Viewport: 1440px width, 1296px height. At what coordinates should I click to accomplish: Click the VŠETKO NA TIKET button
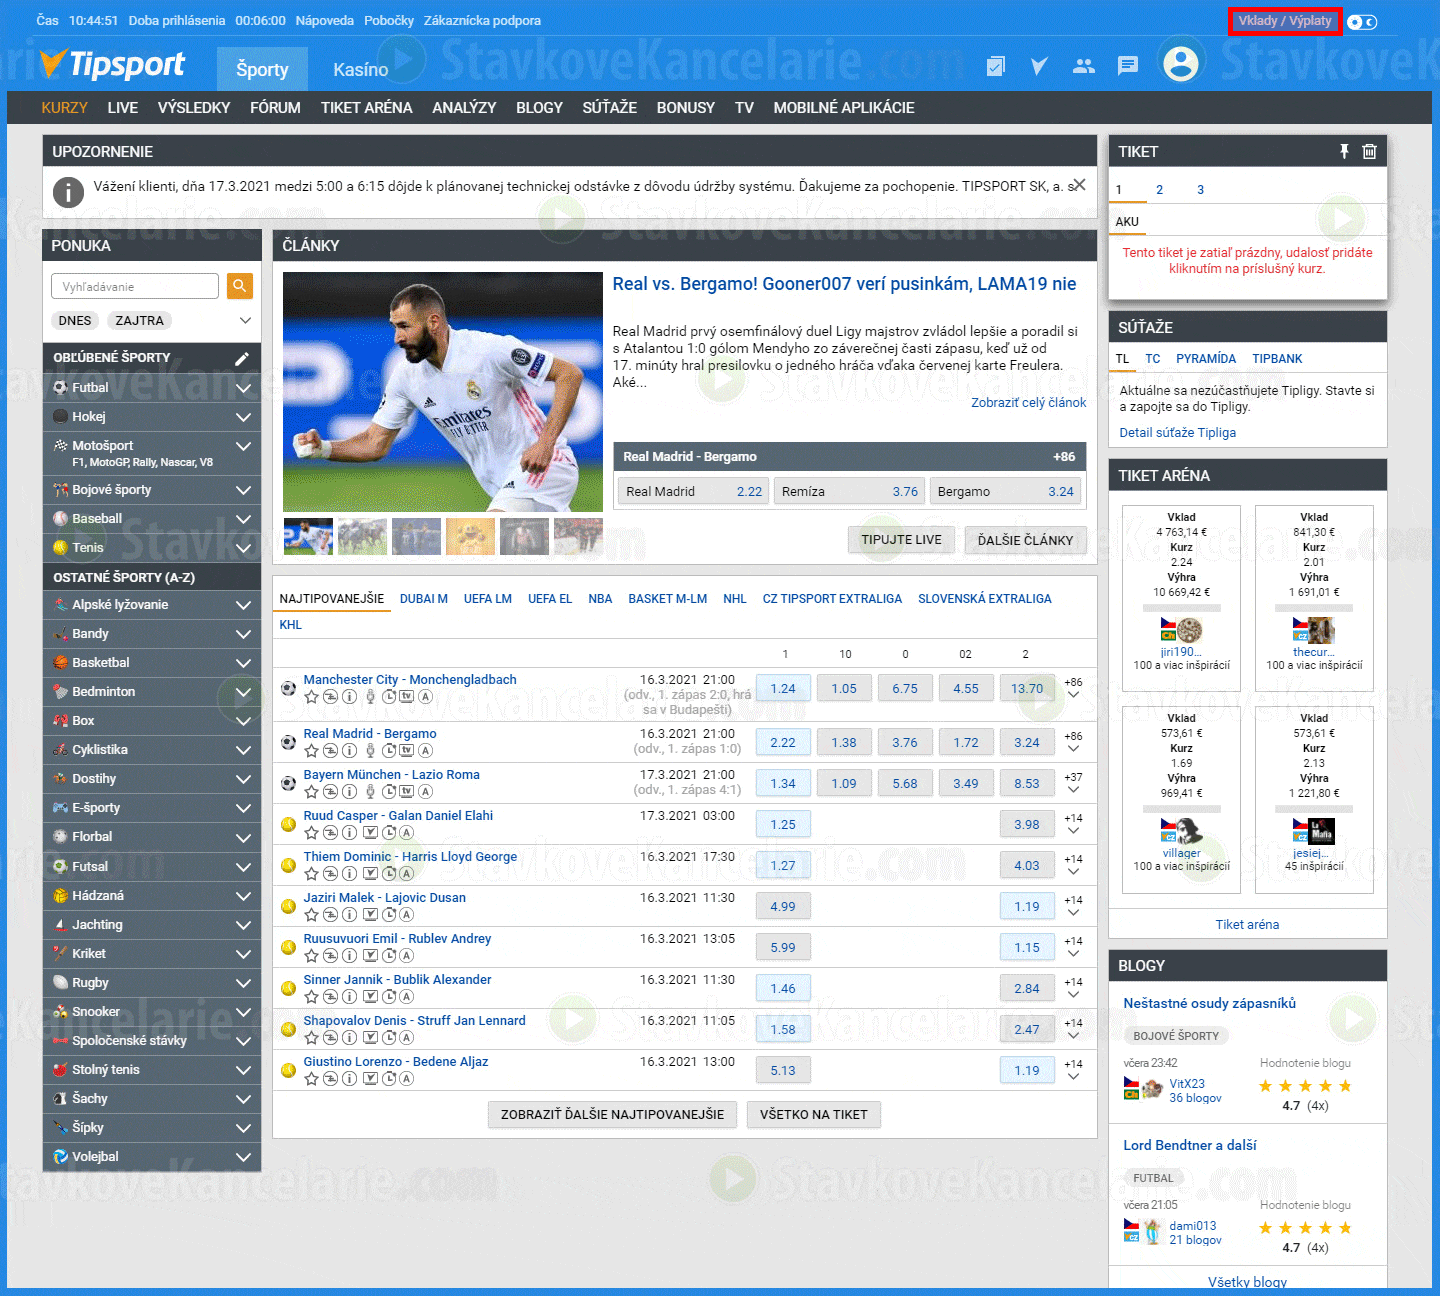(814, 1114)
